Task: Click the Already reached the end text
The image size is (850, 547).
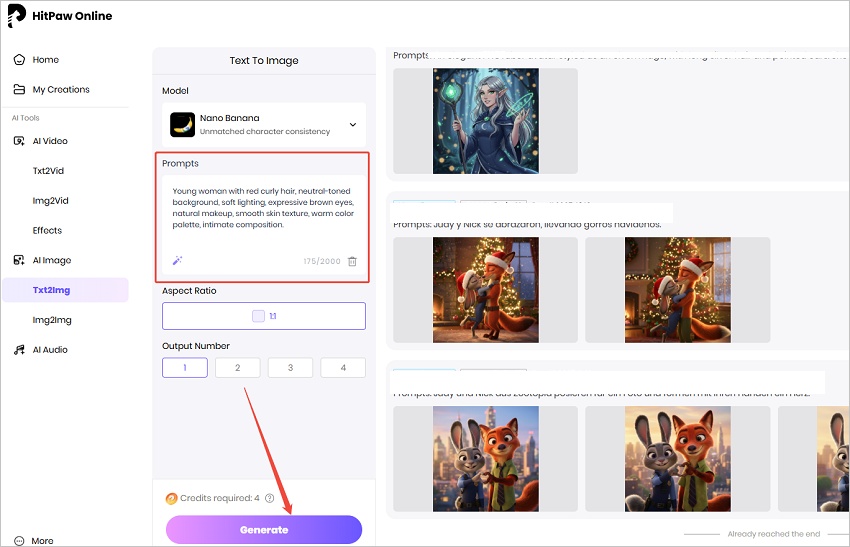Action: [x=774, y=534]
